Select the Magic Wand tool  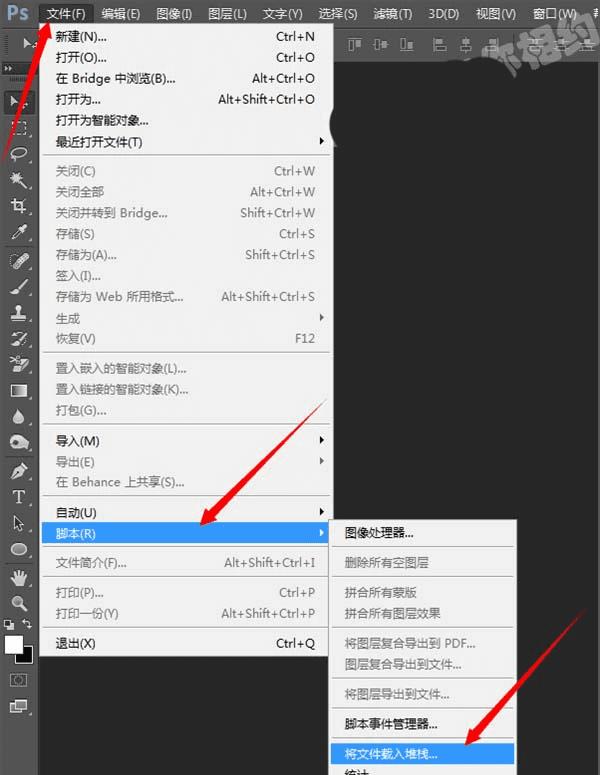click(x=19, y=179)
